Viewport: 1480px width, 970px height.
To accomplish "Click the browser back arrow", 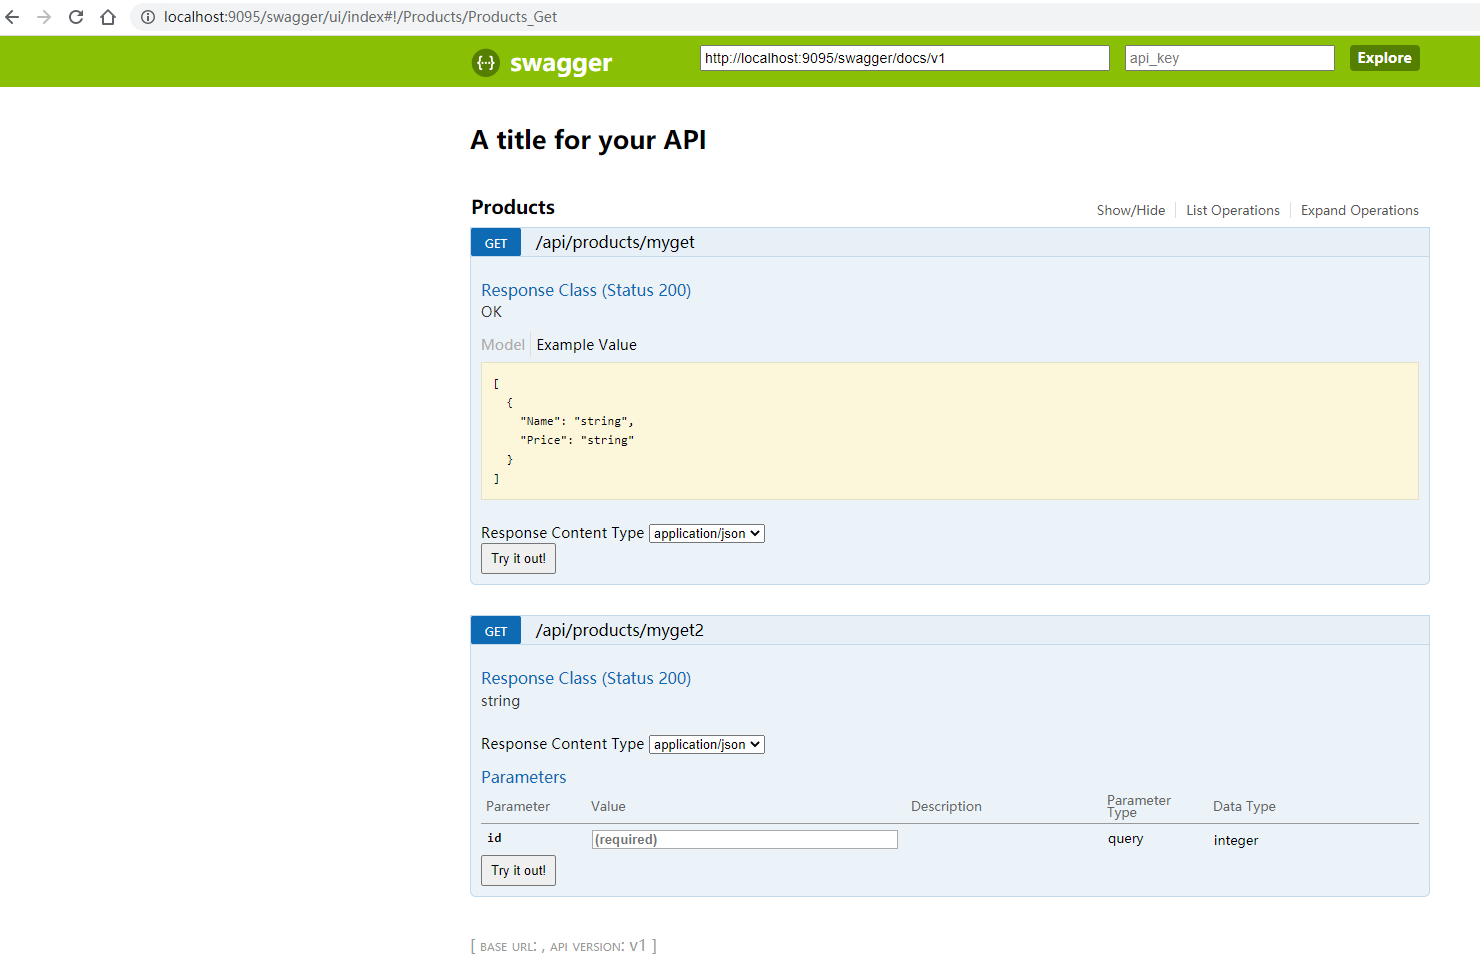I will [x=13, y=17].
